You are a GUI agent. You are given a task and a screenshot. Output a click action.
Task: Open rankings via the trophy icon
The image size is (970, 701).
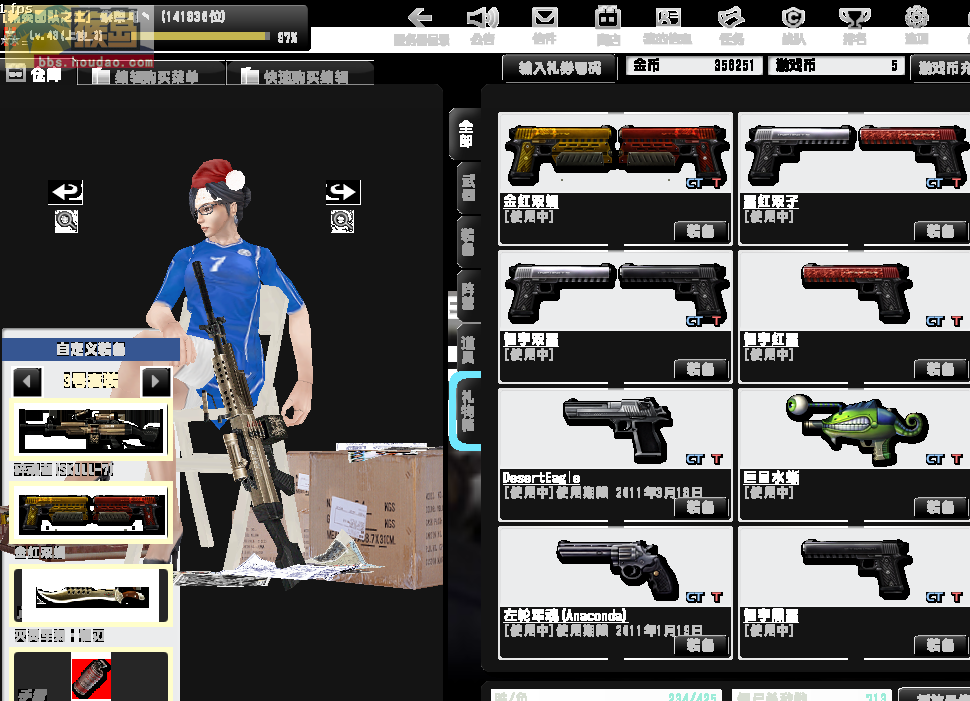pyautogui.click(x=854, y=18)
